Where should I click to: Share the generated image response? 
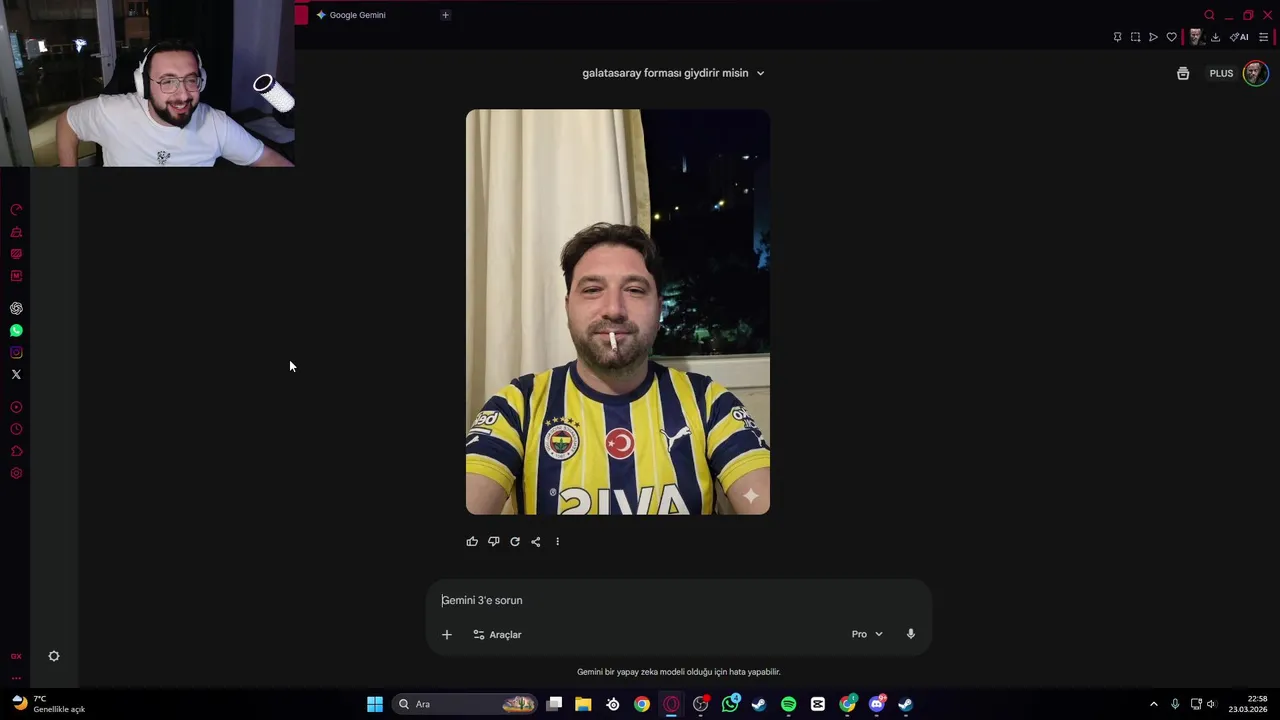(x=536, y=541)
